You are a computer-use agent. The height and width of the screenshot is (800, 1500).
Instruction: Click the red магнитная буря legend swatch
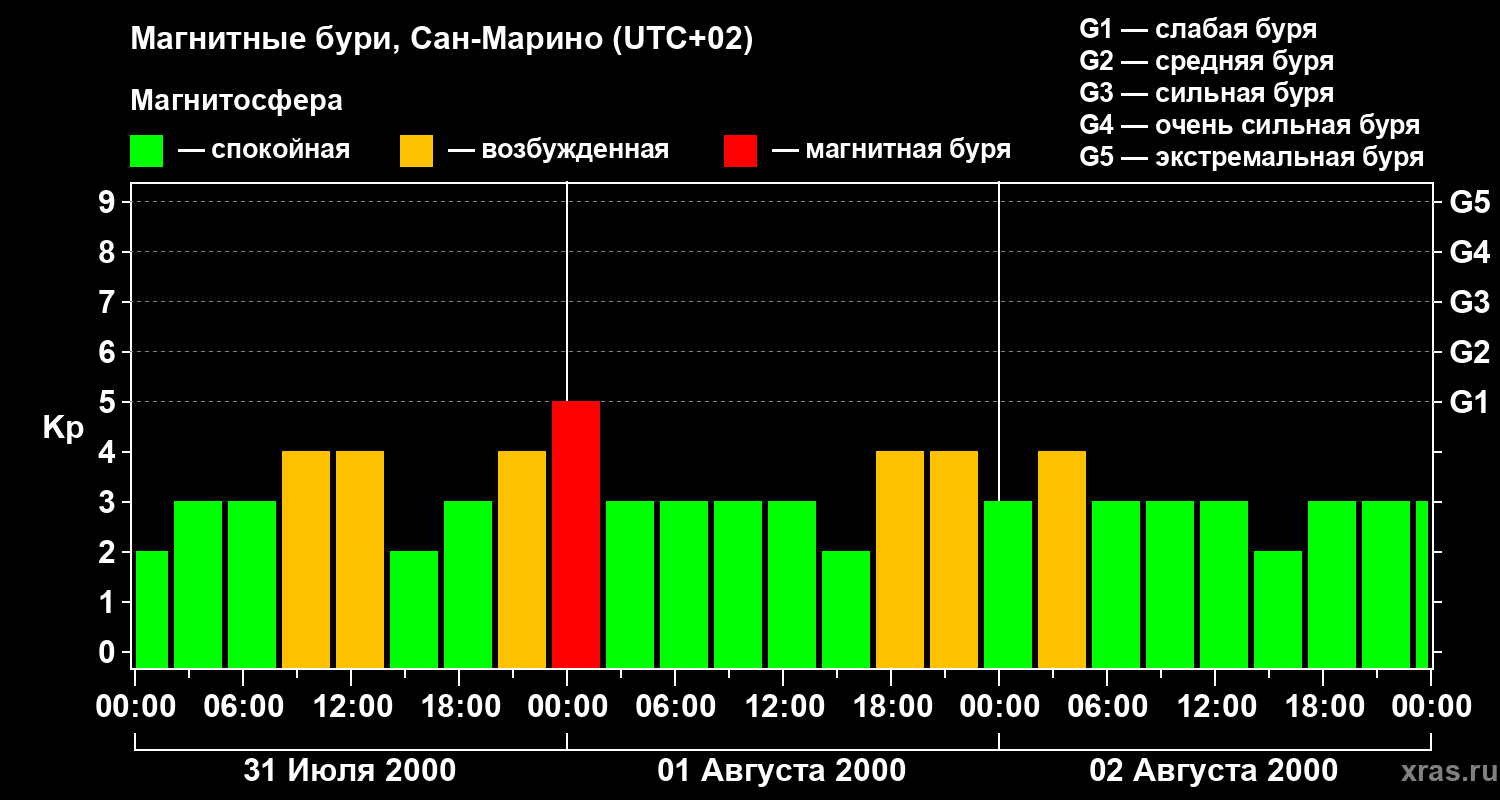[x=740, y=151]
